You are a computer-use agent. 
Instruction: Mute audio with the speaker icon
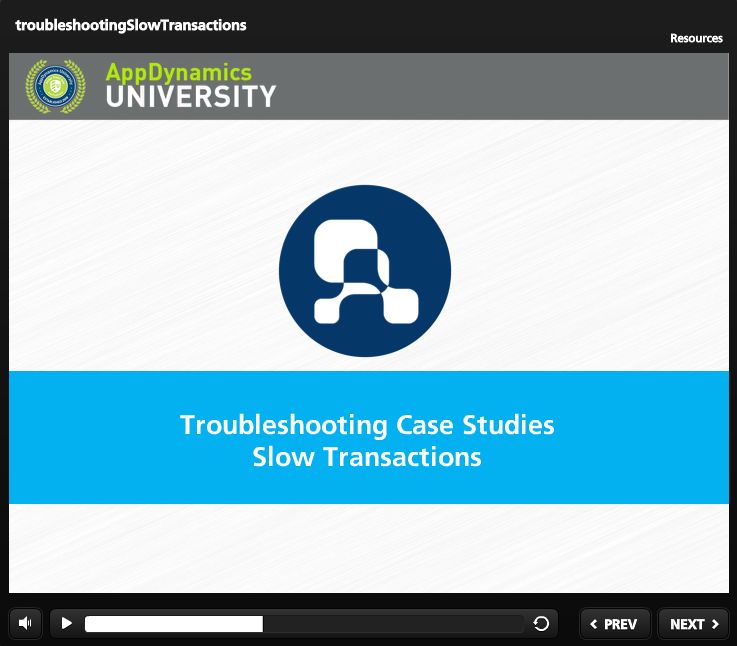(25, 623)
